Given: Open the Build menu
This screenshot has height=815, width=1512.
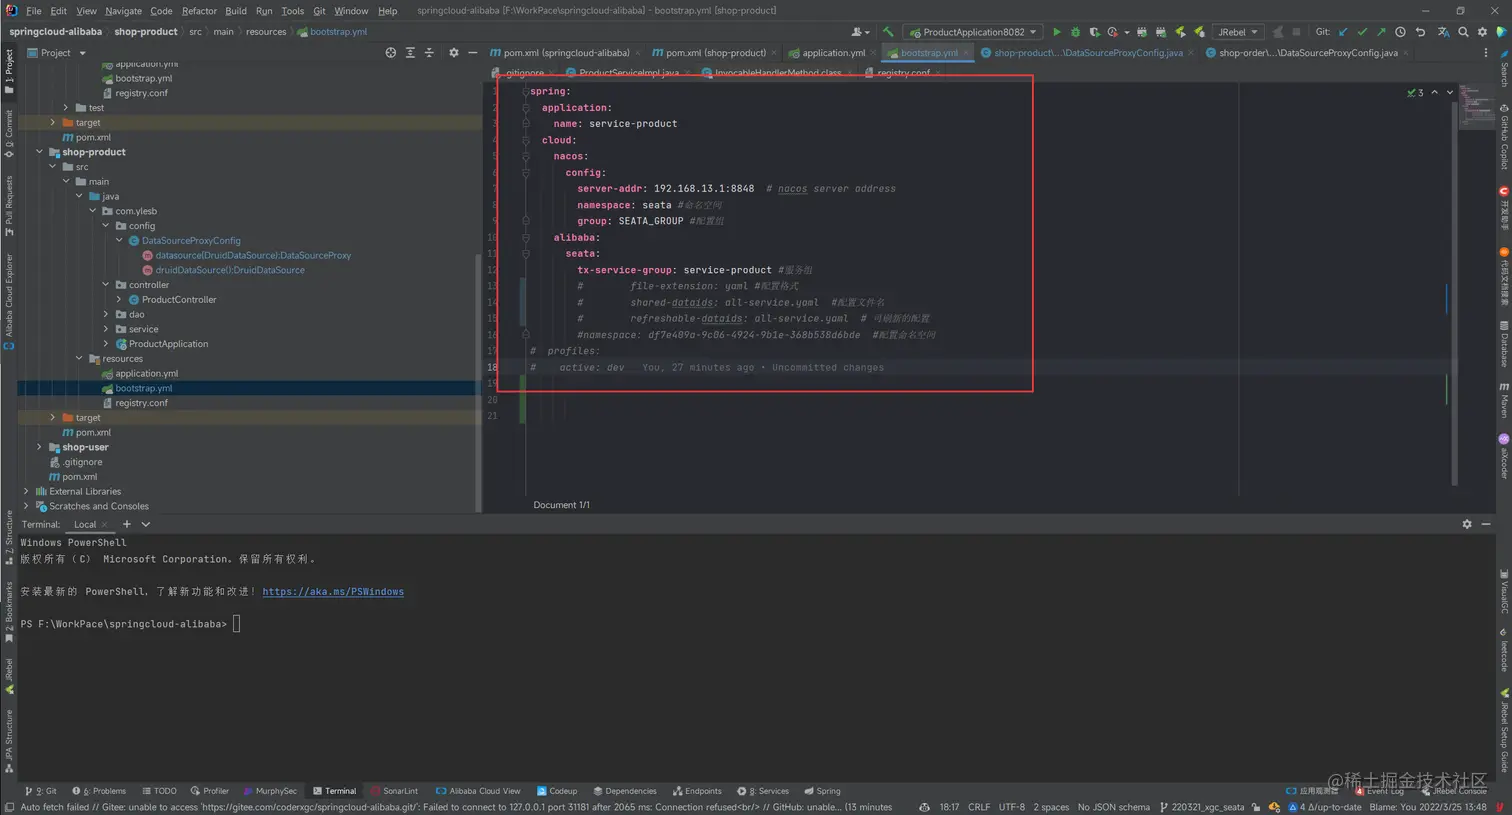Looking at the screenshot, I should [236, 11].
